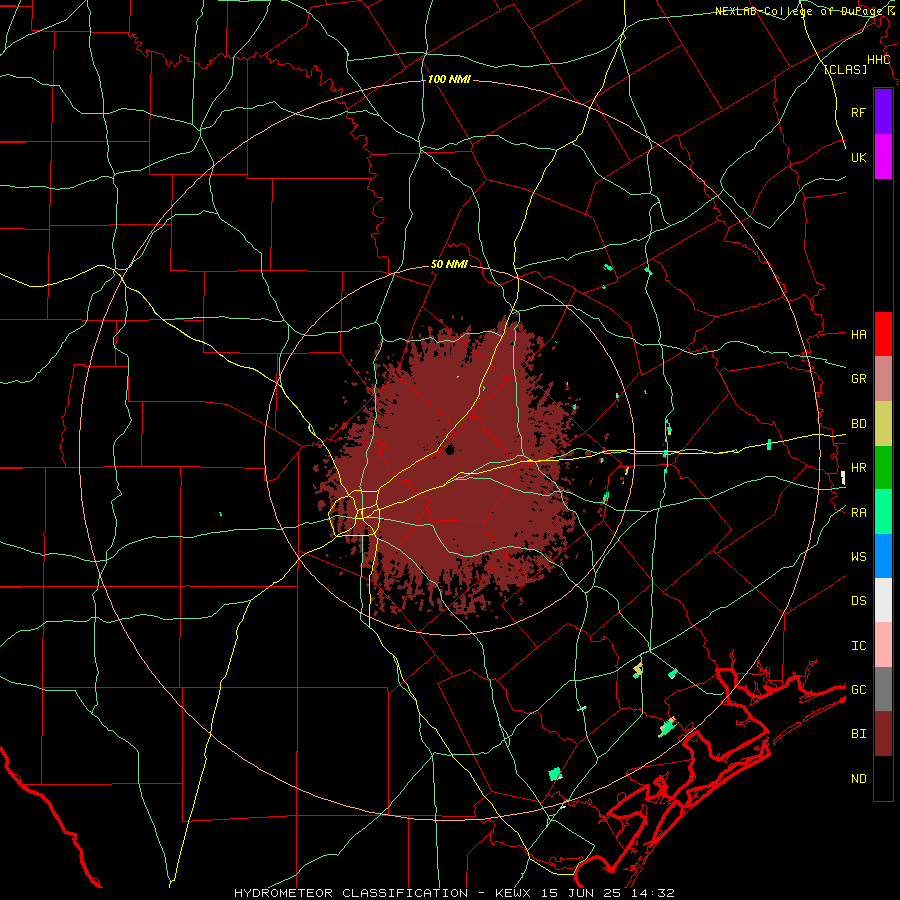This screenshot has width=900, height=900.
Task: Click the black radar-site hole in brown echo
Action: pyautogui.click(x=449, y=449)
